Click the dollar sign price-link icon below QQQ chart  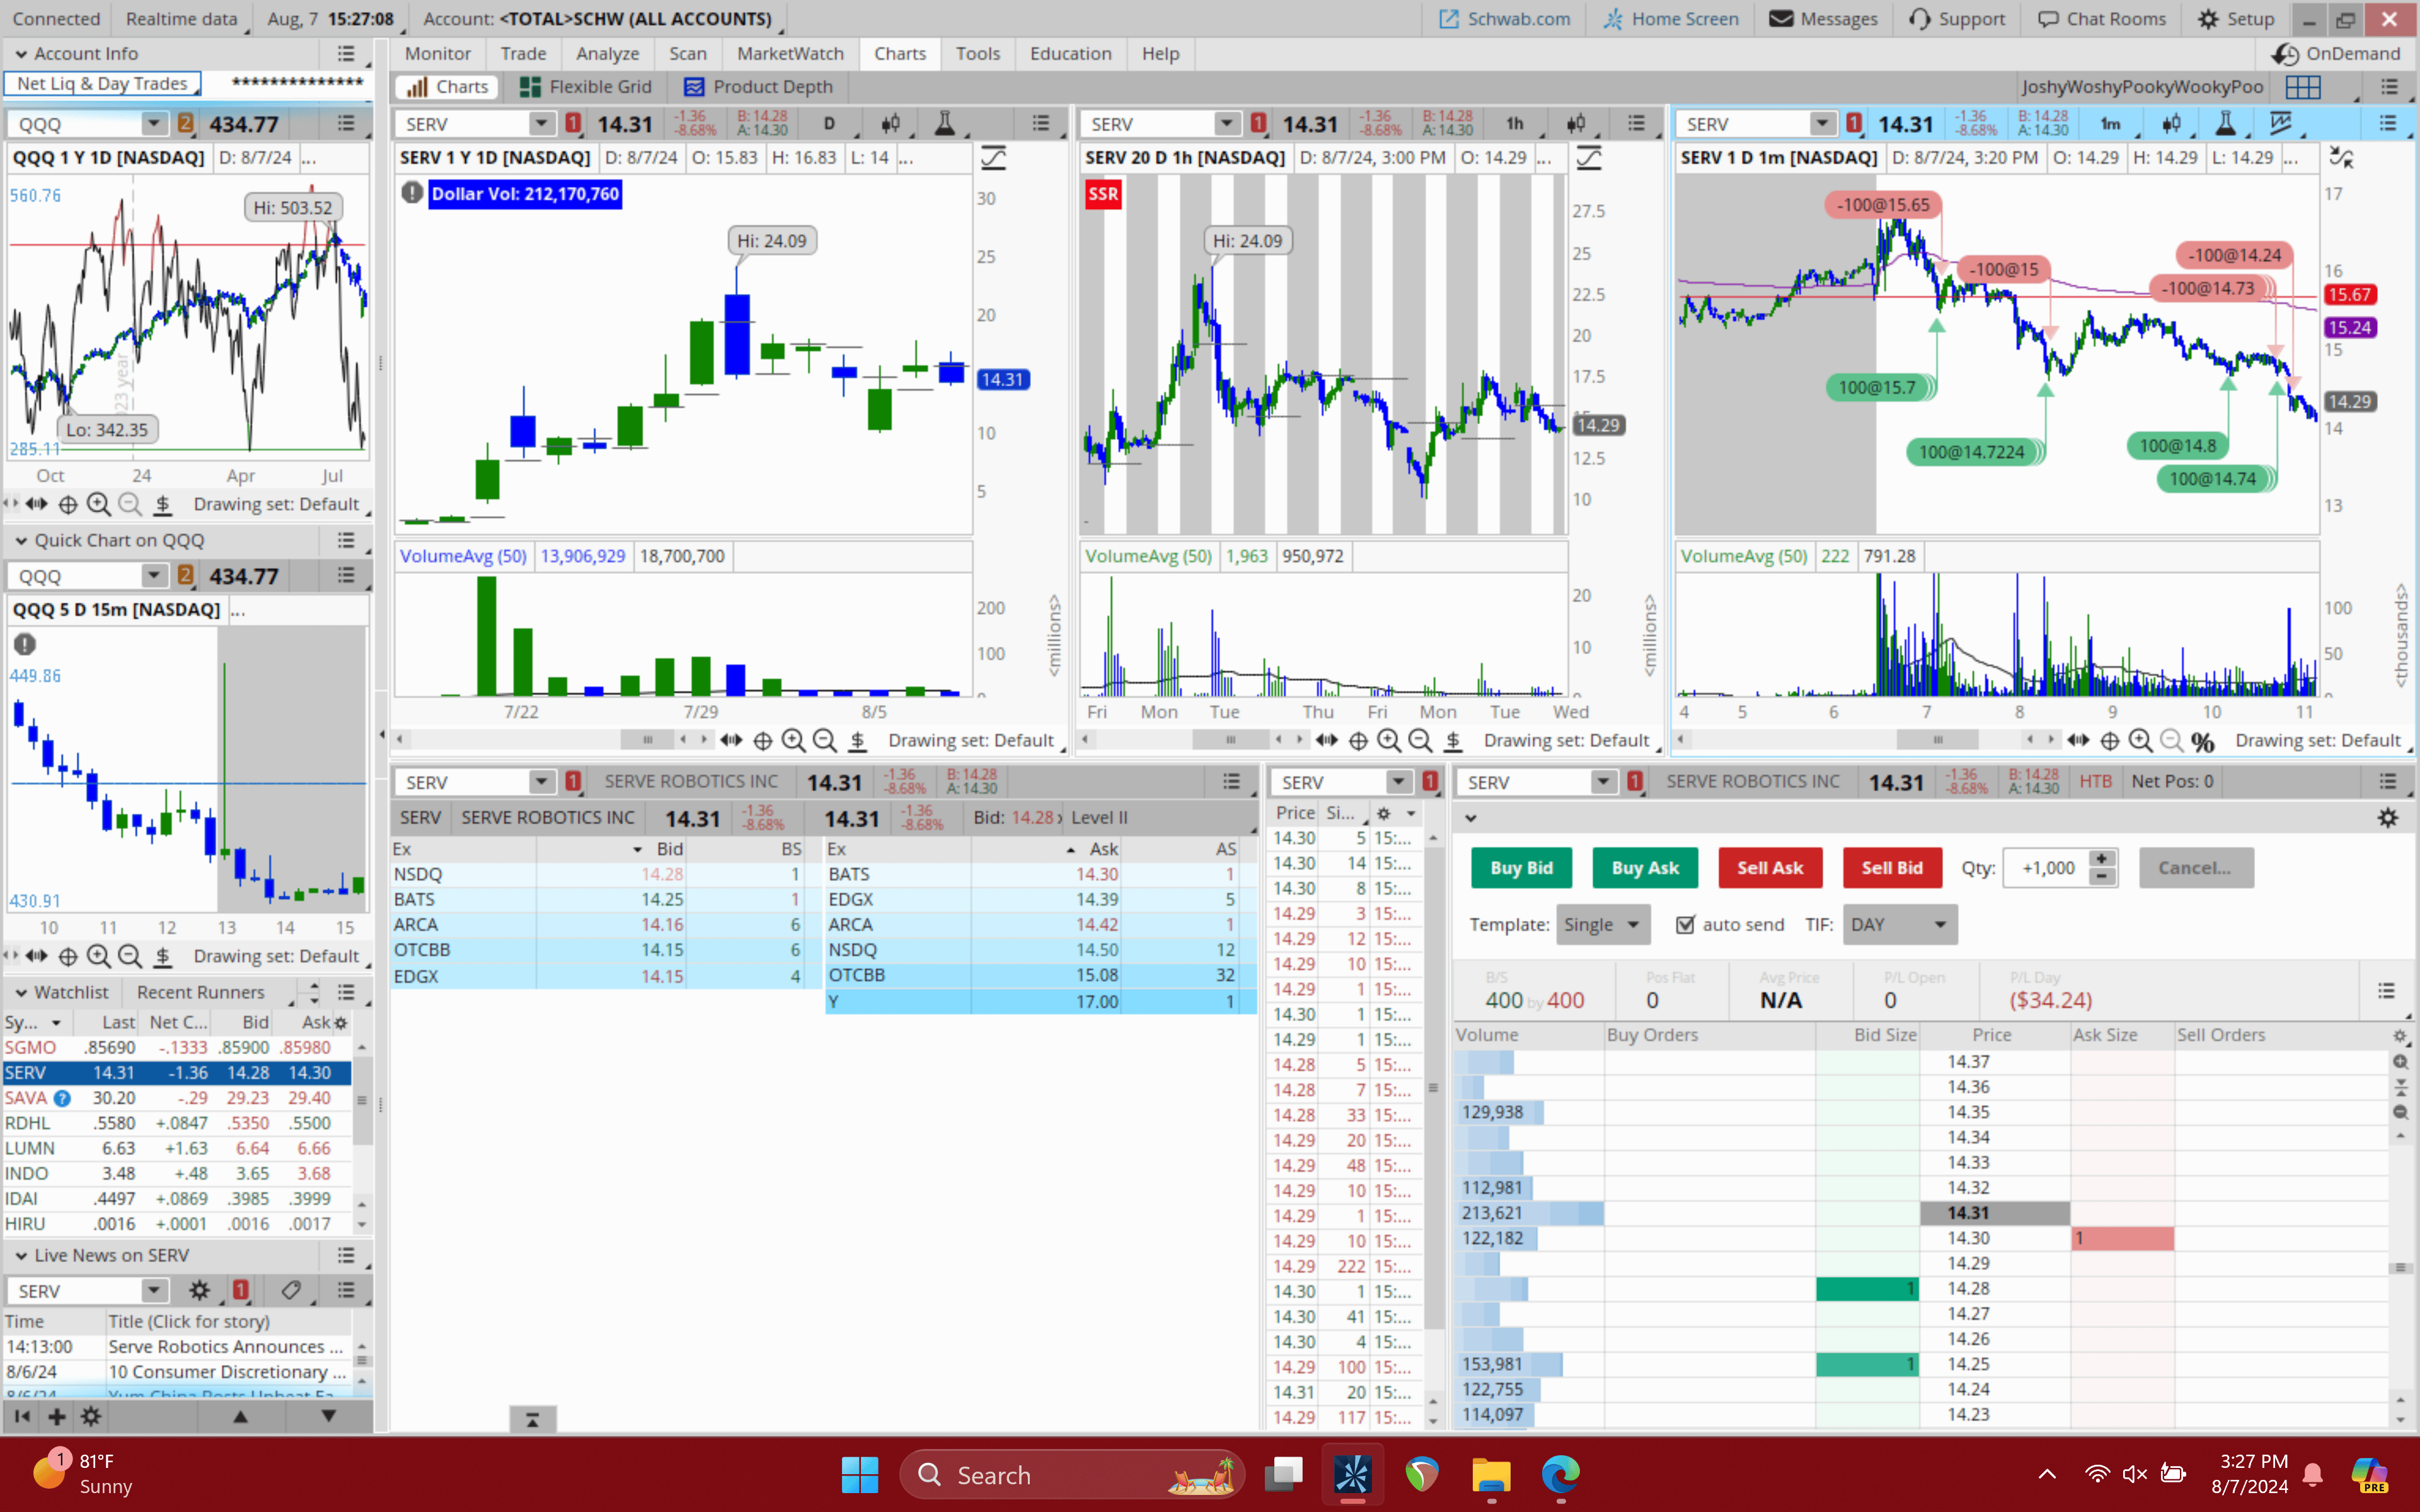coord(163,505)
